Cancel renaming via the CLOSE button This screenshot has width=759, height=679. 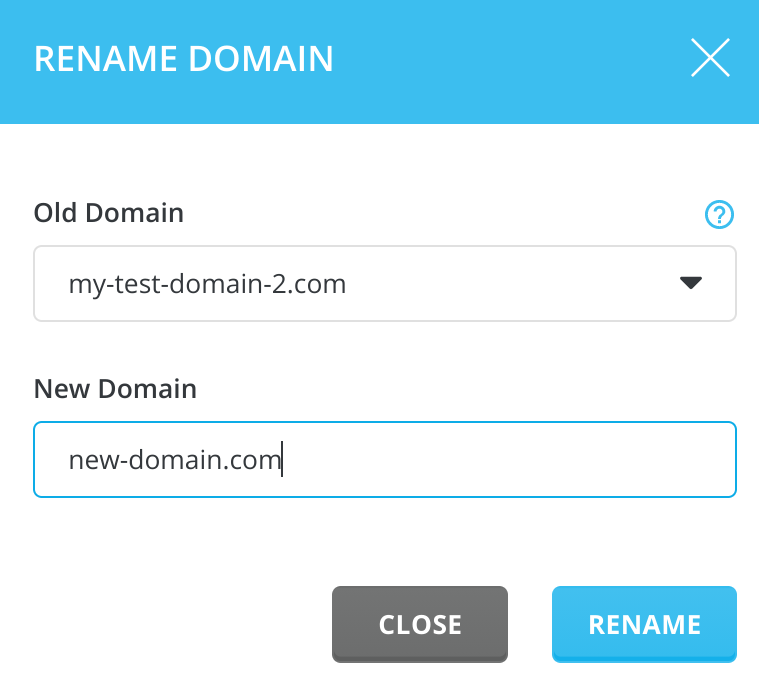(420, 624)
